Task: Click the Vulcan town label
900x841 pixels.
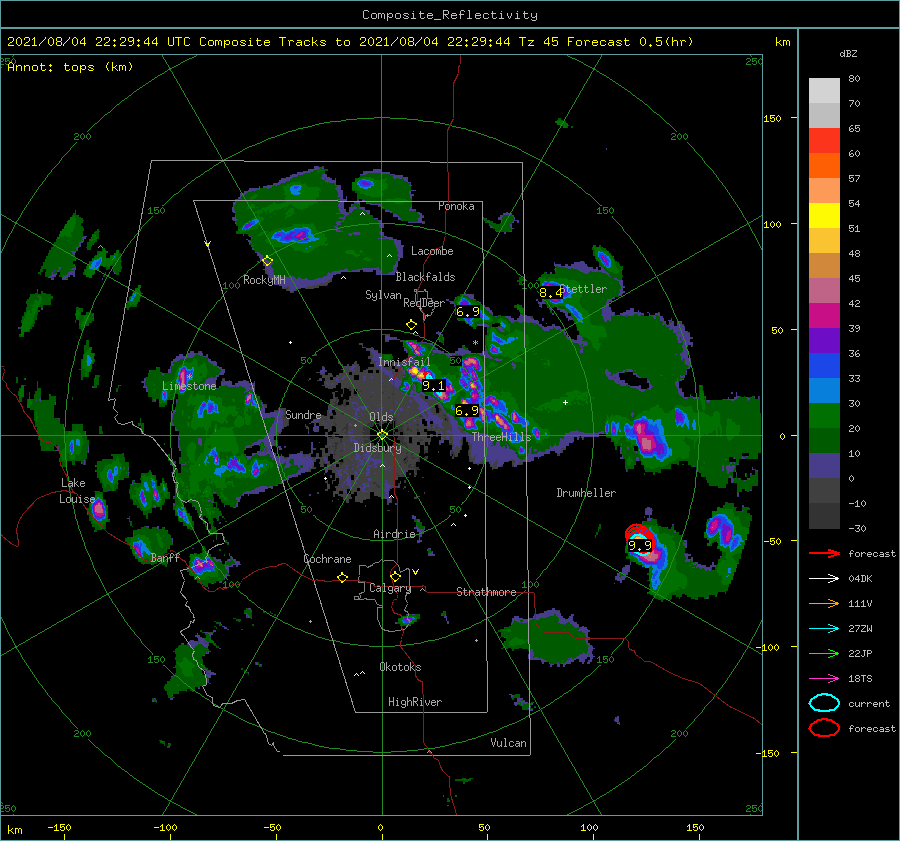Action: [509, 743]
